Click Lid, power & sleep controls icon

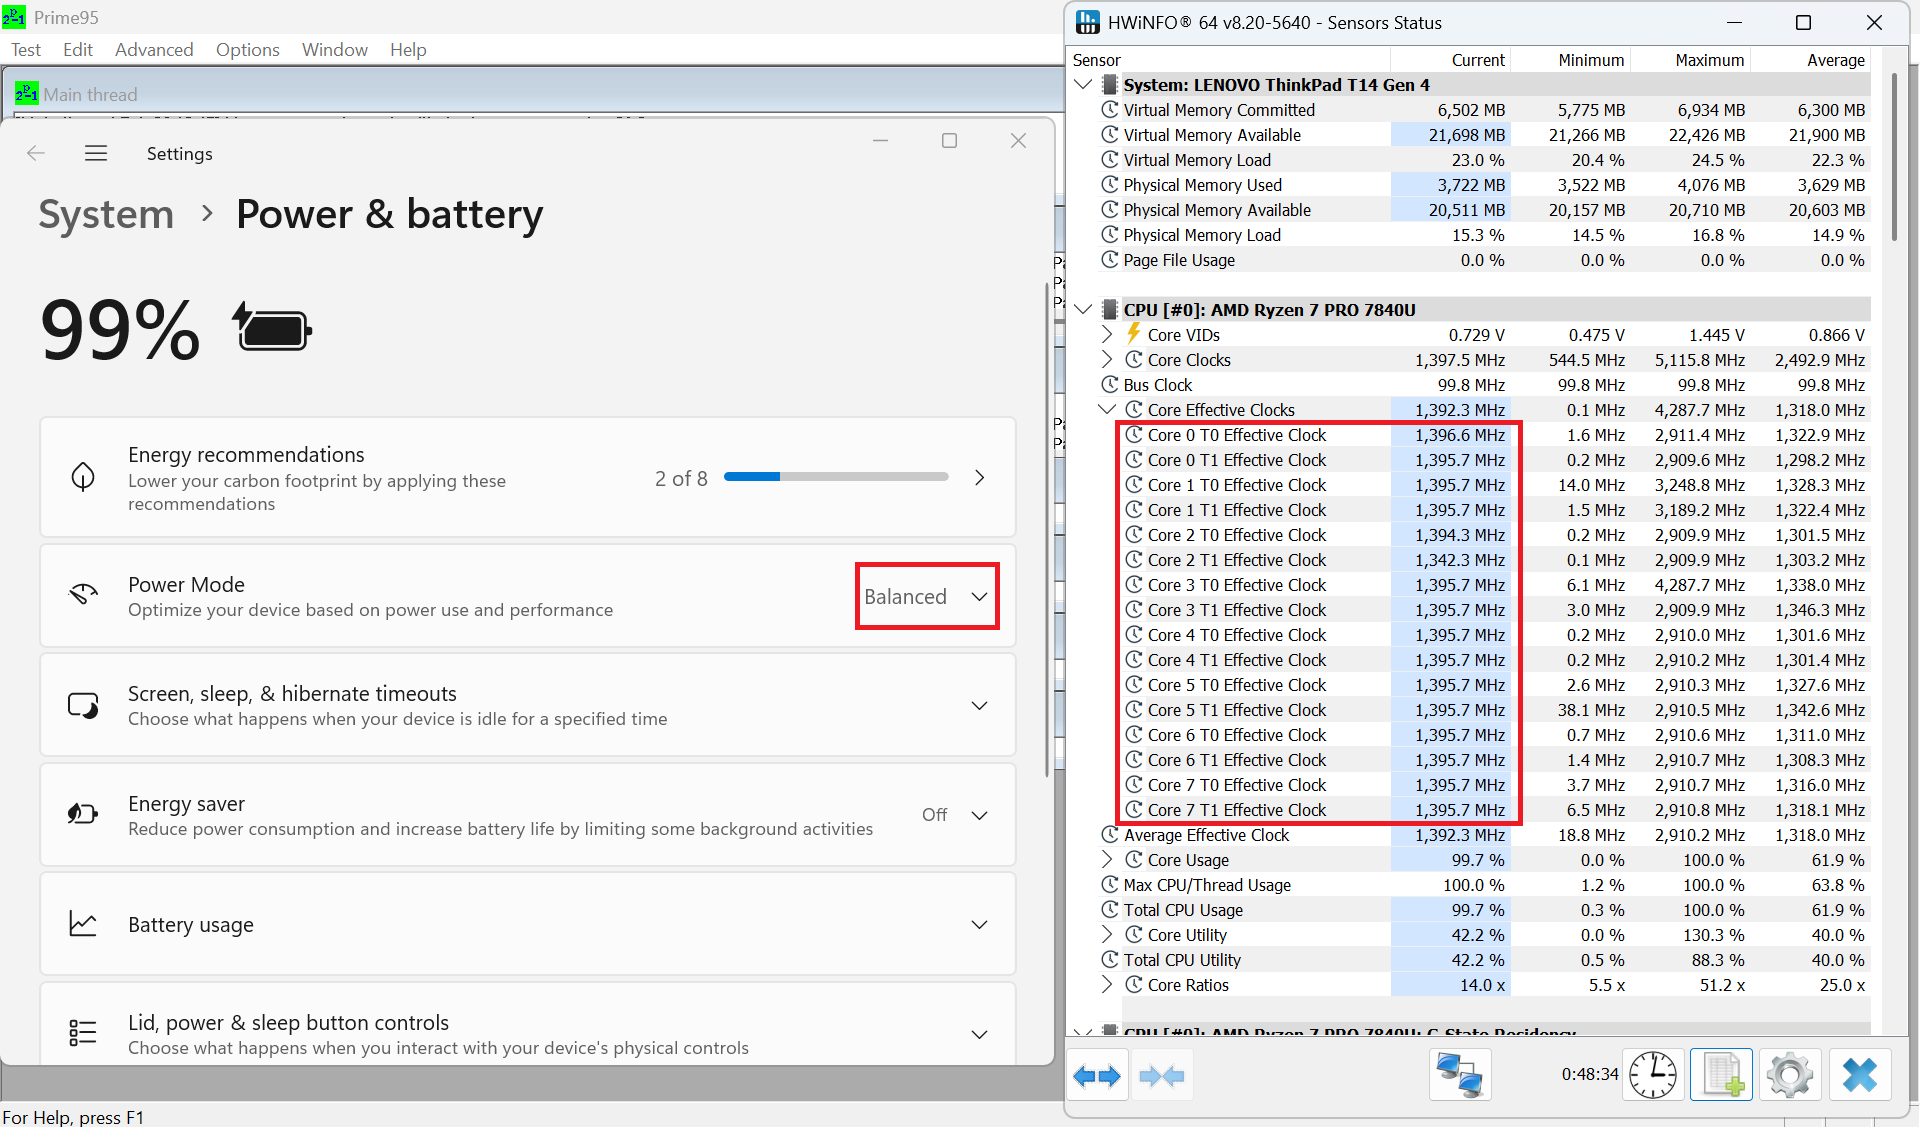83,1033
